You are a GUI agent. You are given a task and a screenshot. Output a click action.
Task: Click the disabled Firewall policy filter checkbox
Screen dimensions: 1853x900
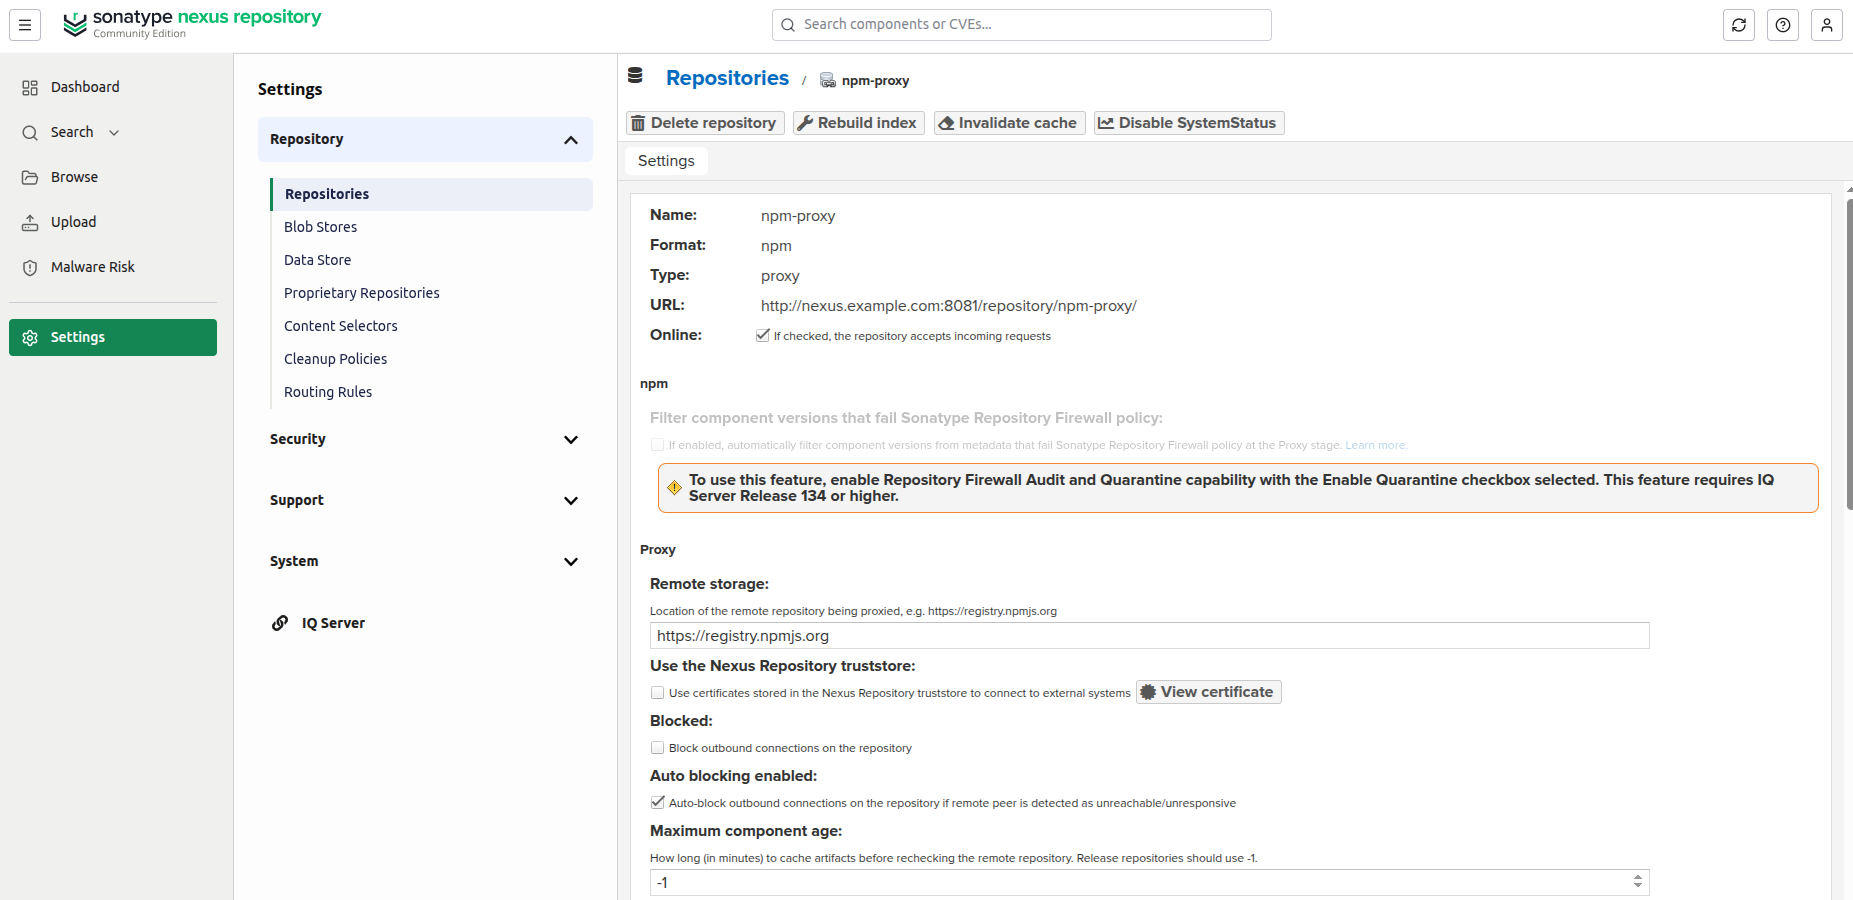[657, 444]
